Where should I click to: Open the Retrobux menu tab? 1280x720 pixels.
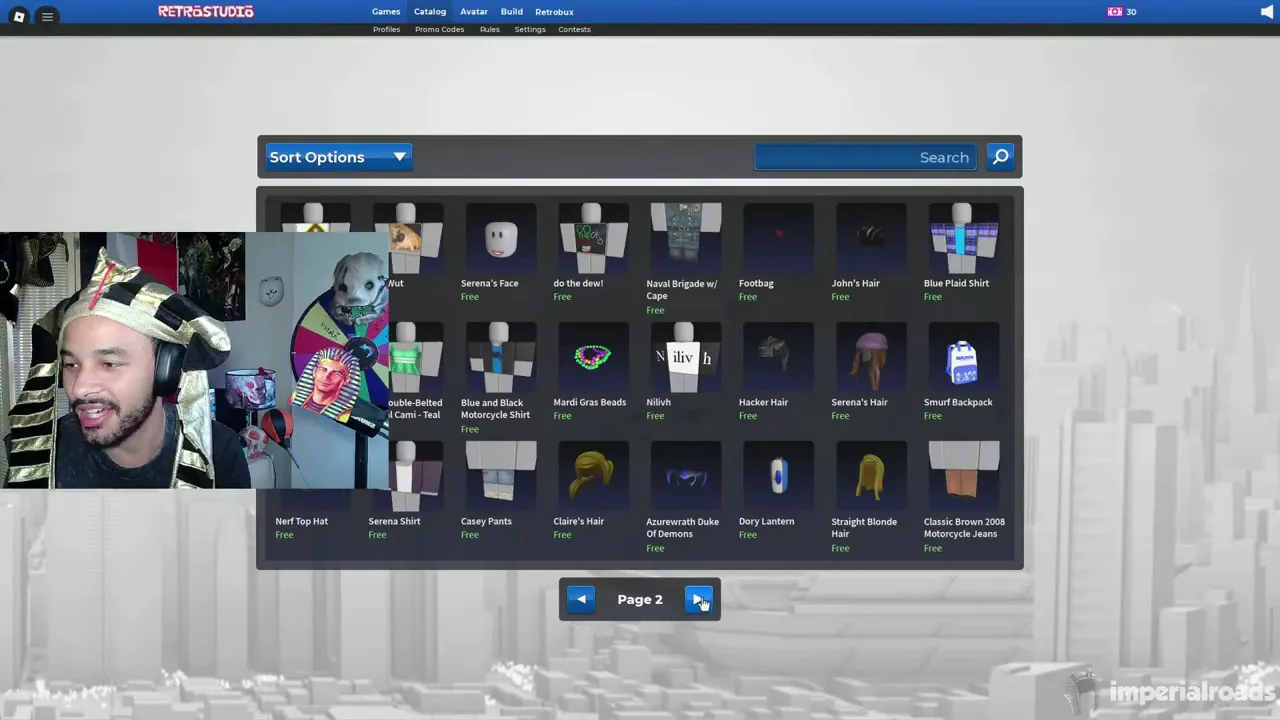click(554, 12)
